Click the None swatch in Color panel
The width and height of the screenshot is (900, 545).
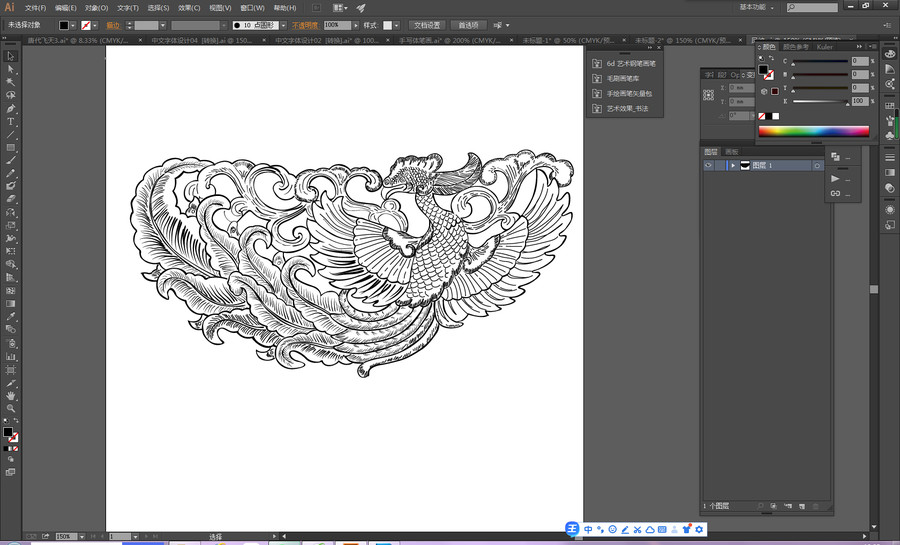point(762,116)
